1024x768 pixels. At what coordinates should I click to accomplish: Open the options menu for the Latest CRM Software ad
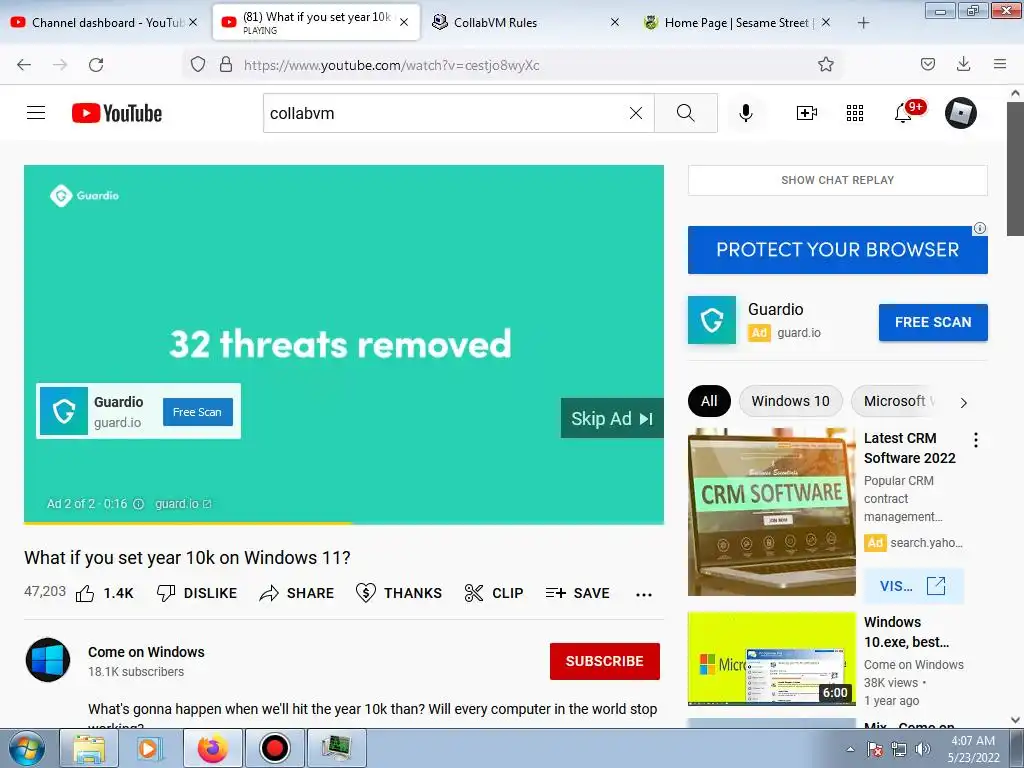(976, 440)
